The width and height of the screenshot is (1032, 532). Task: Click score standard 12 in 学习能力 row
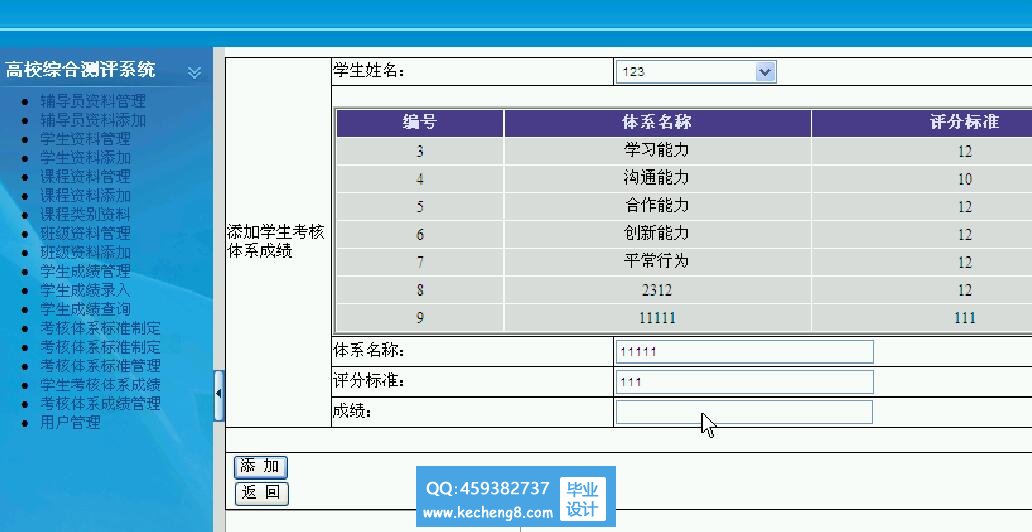coord(964,151)
